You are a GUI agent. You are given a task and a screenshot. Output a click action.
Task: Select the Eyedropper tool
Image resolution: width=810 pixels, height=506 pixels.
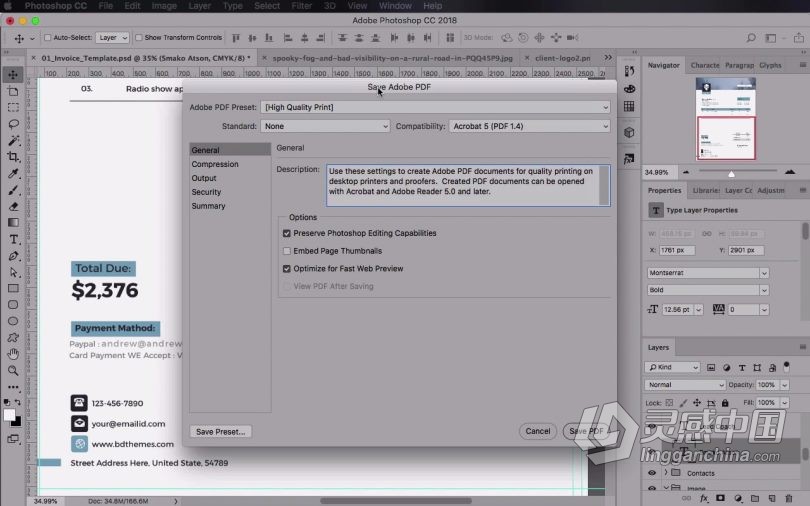13,173
